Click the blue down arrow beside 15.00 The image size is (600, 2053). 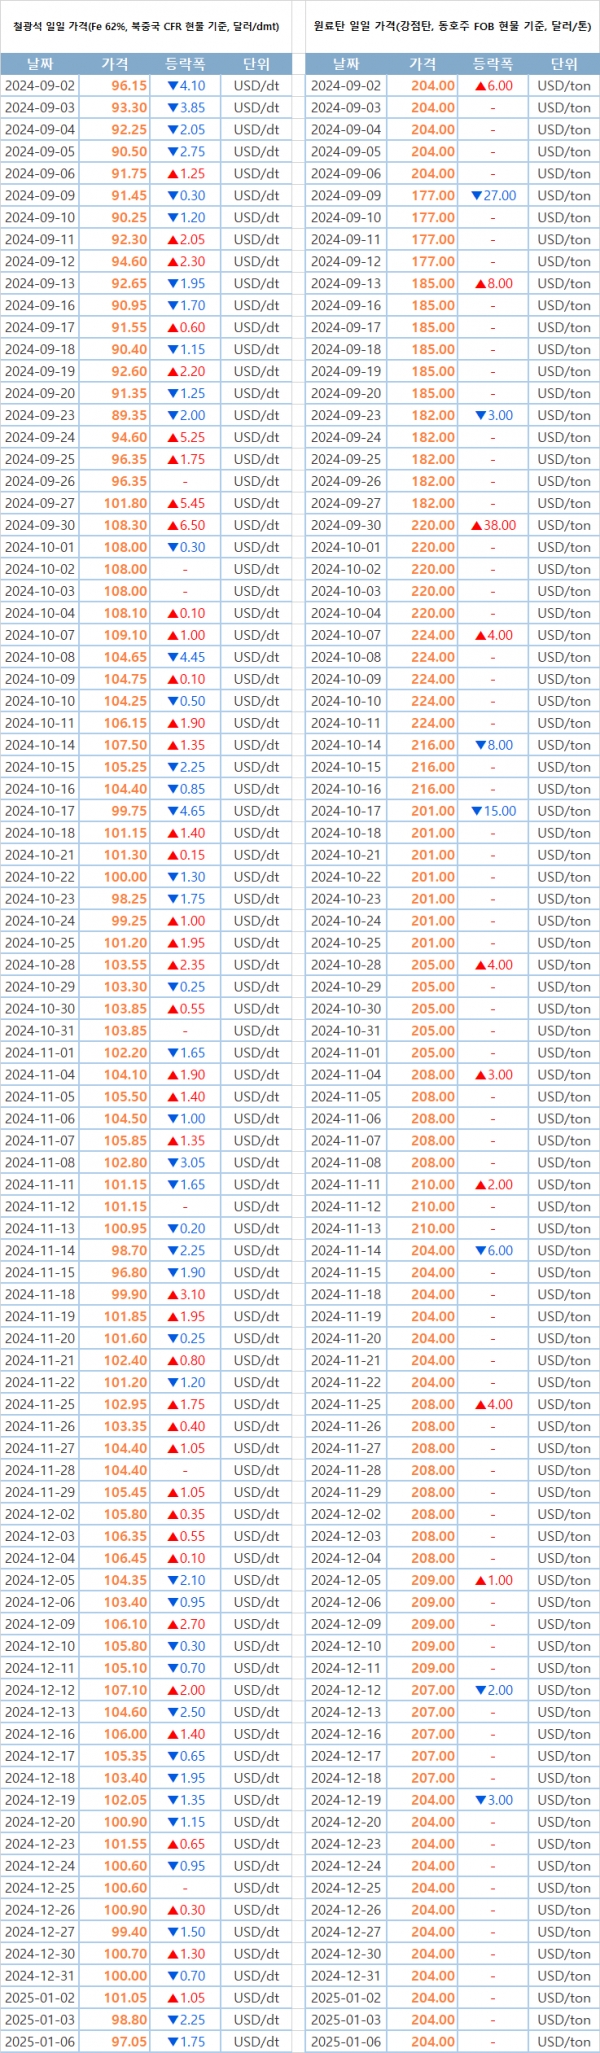tap(476, 811)
